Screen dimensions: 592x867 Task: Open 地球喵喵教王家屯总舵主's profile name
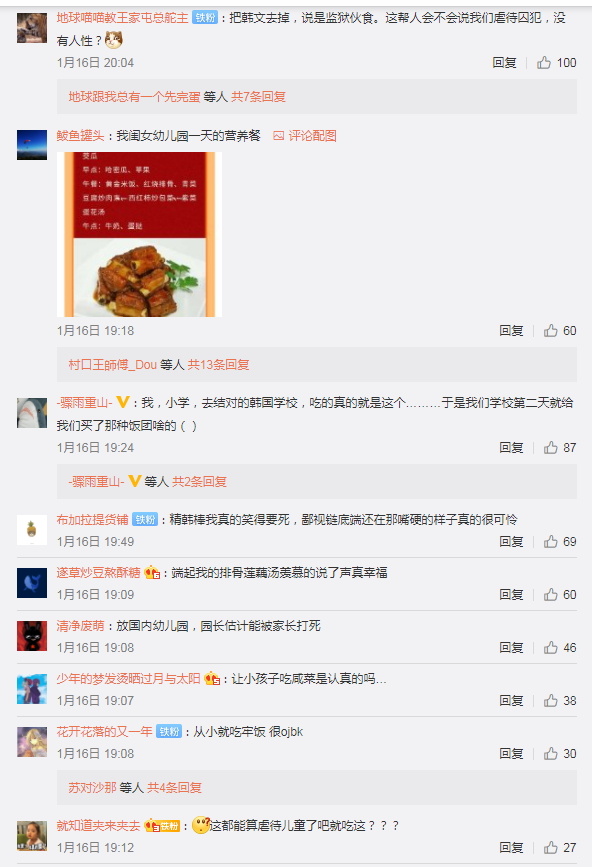[122, 18]
